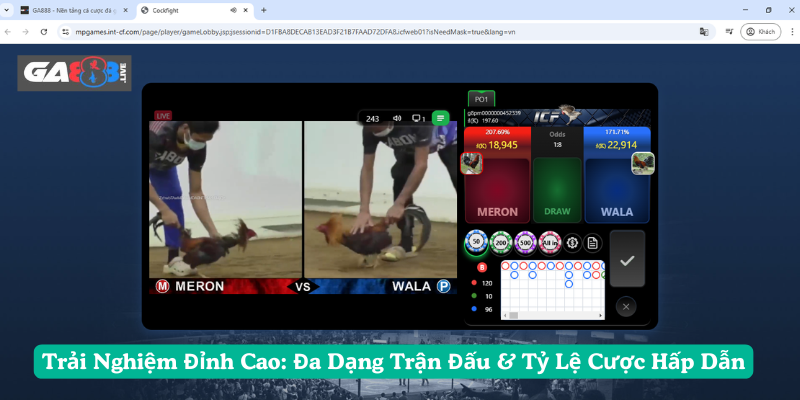This screenshot has width=800, height=400.
Task: Go back in browser history
Action: click(8, 32)
